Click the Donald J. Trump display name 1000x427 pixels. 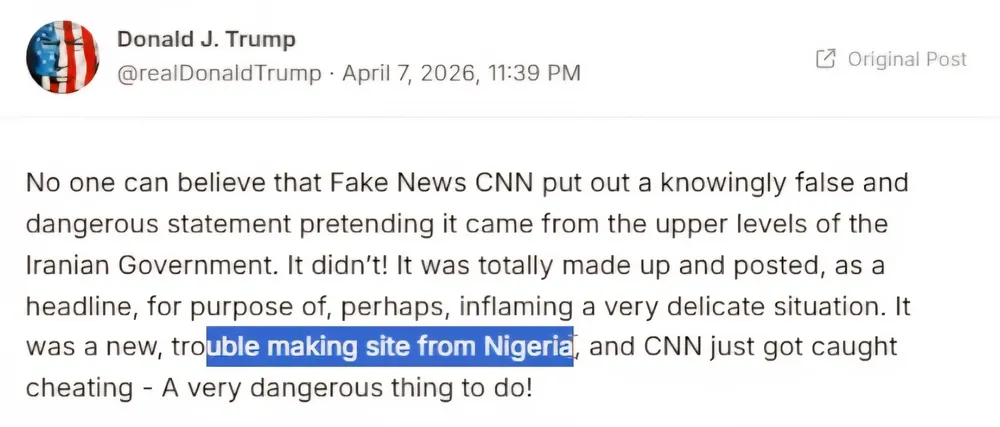[207, 40]
